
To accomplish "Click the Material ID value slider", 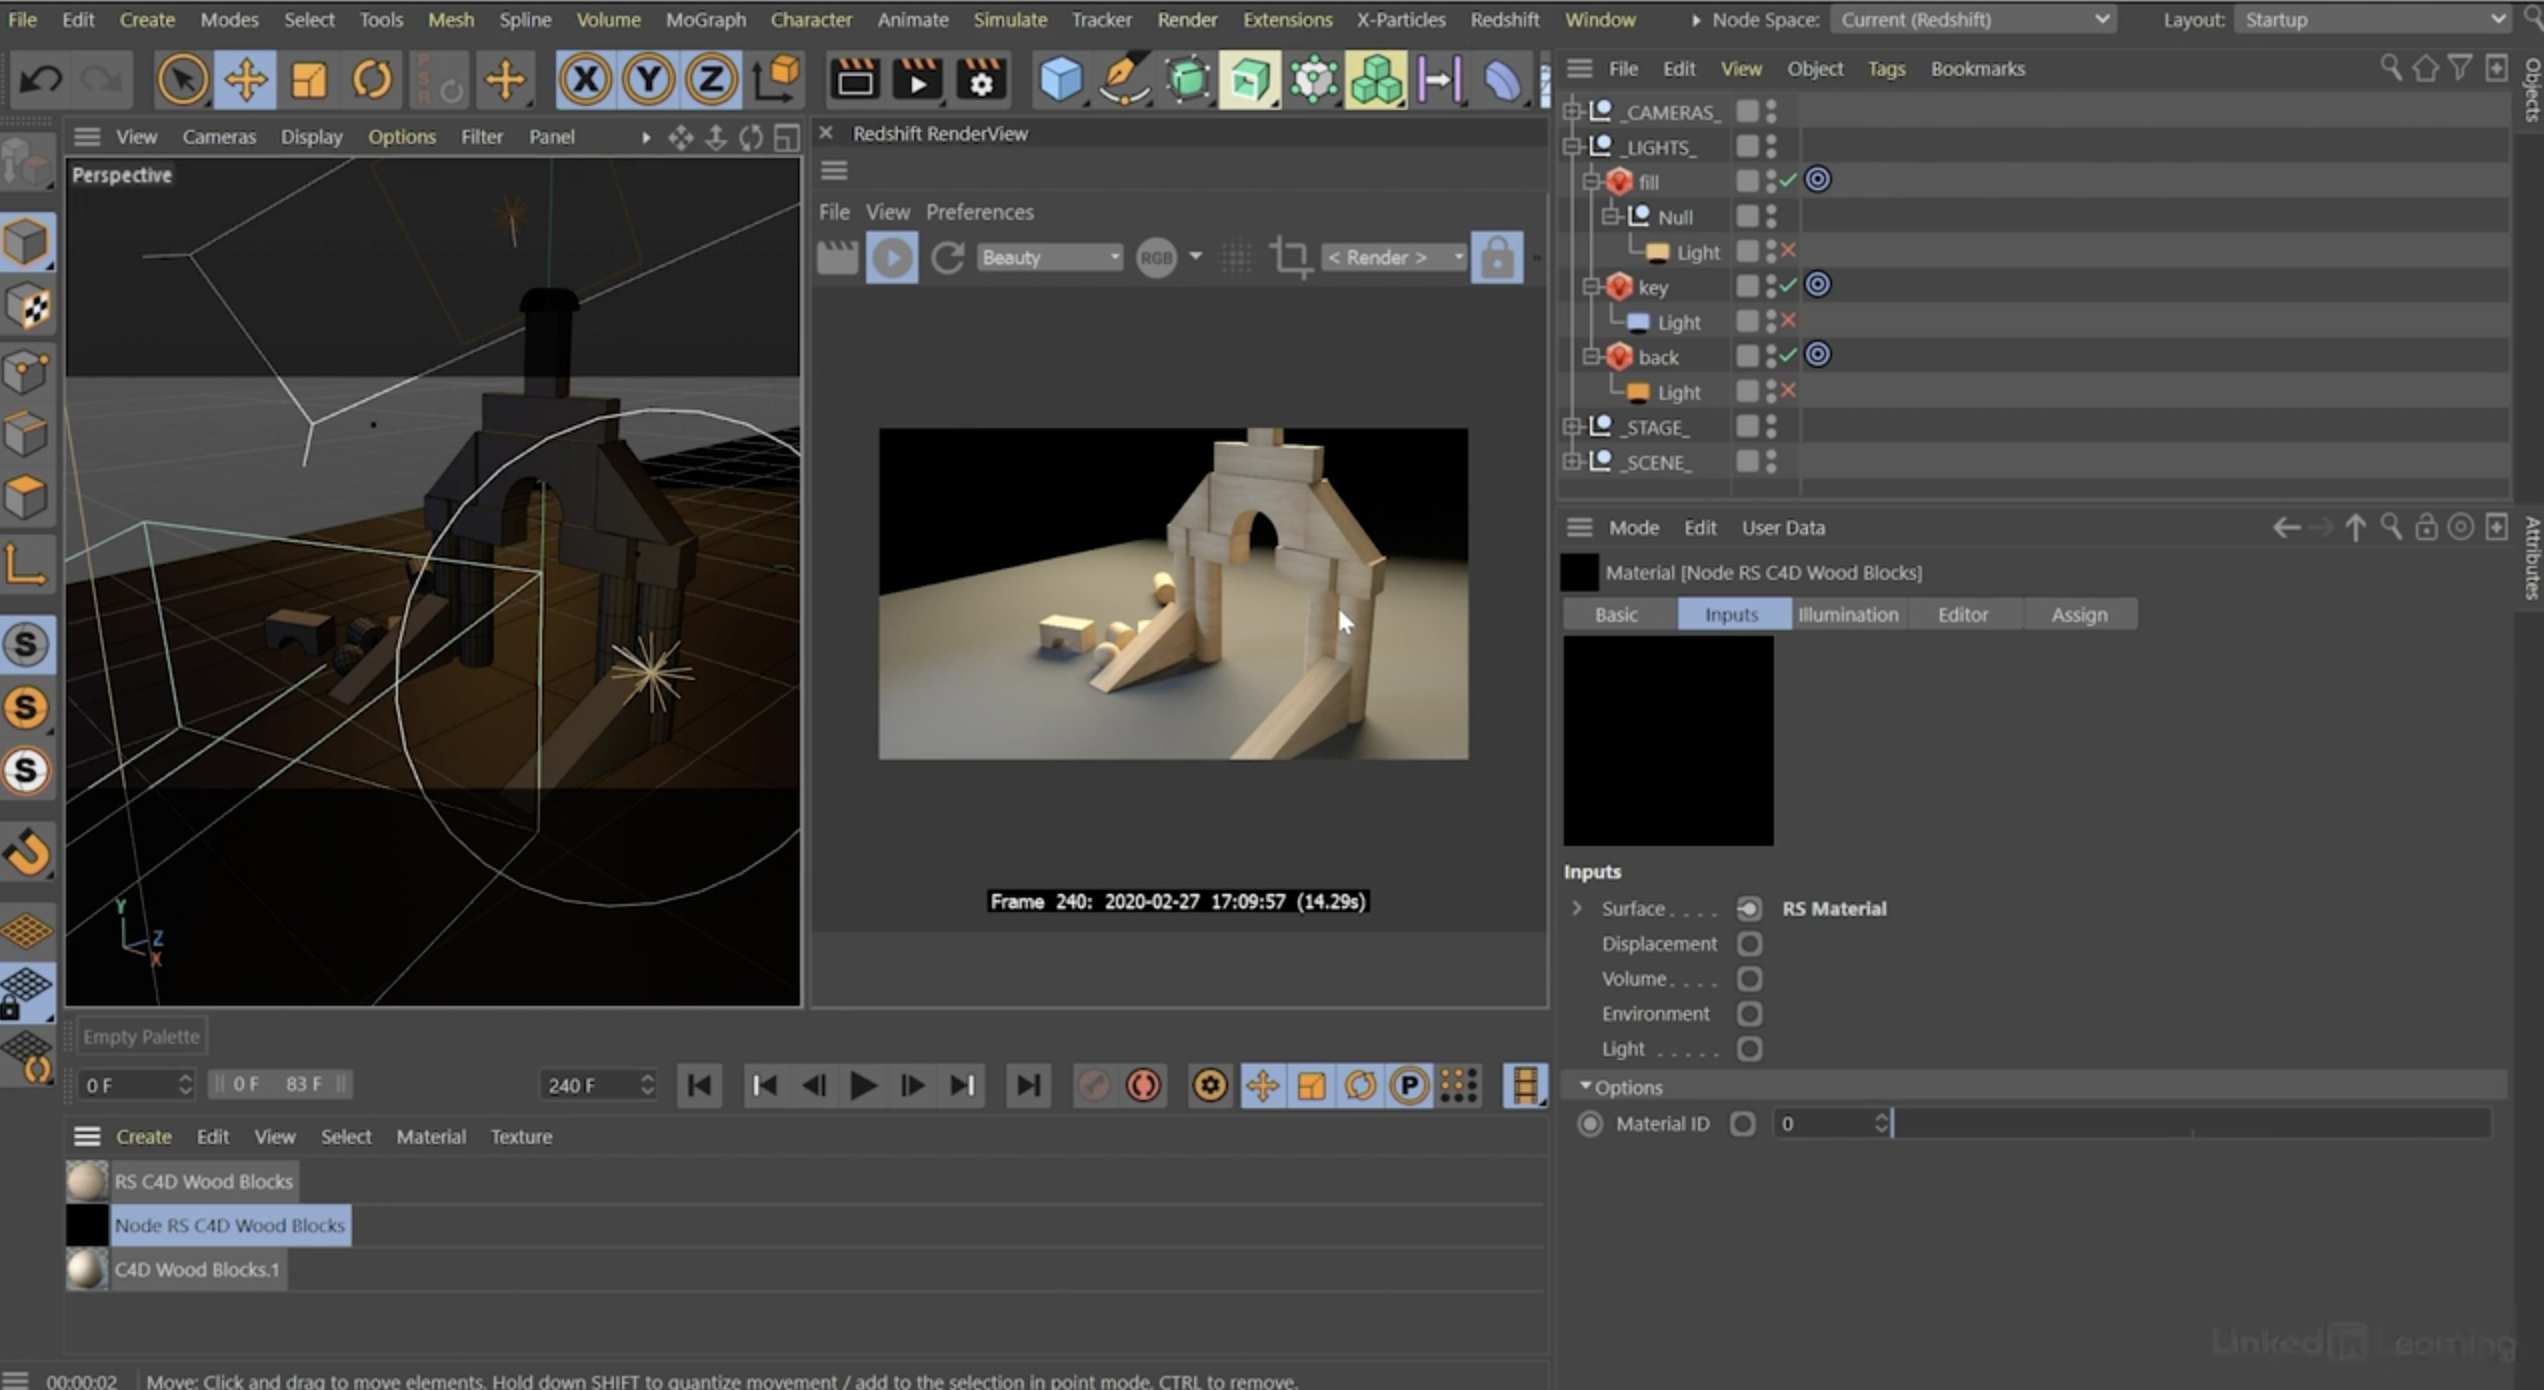I will click(x=2190, y=1124).
